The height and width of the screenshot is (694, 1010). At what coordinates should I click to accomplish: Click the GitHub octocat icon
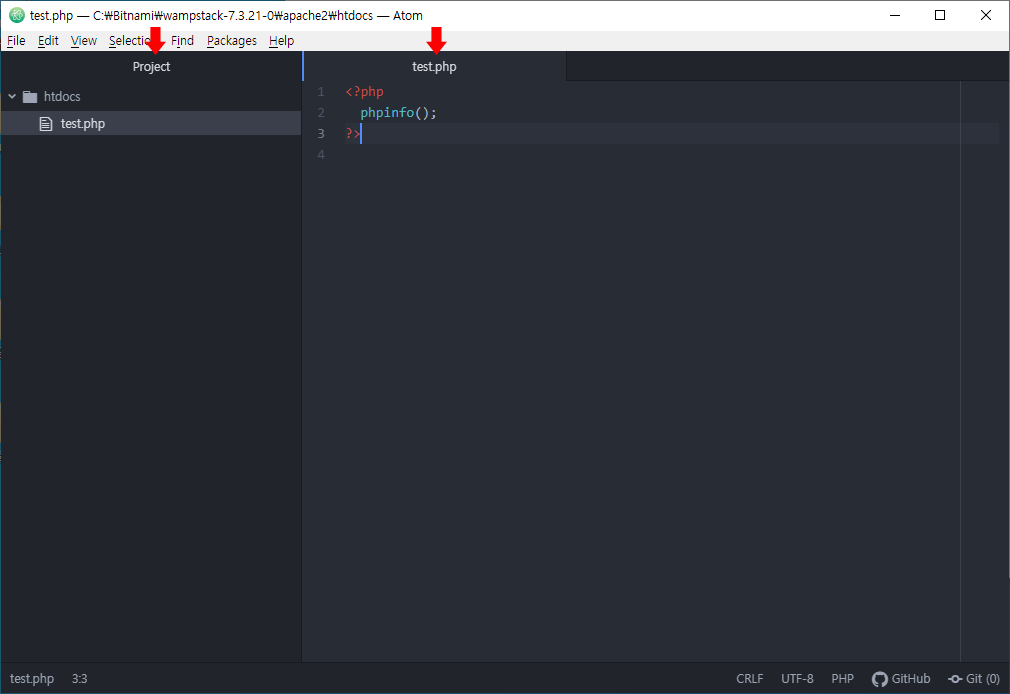(x=880, y=679)
